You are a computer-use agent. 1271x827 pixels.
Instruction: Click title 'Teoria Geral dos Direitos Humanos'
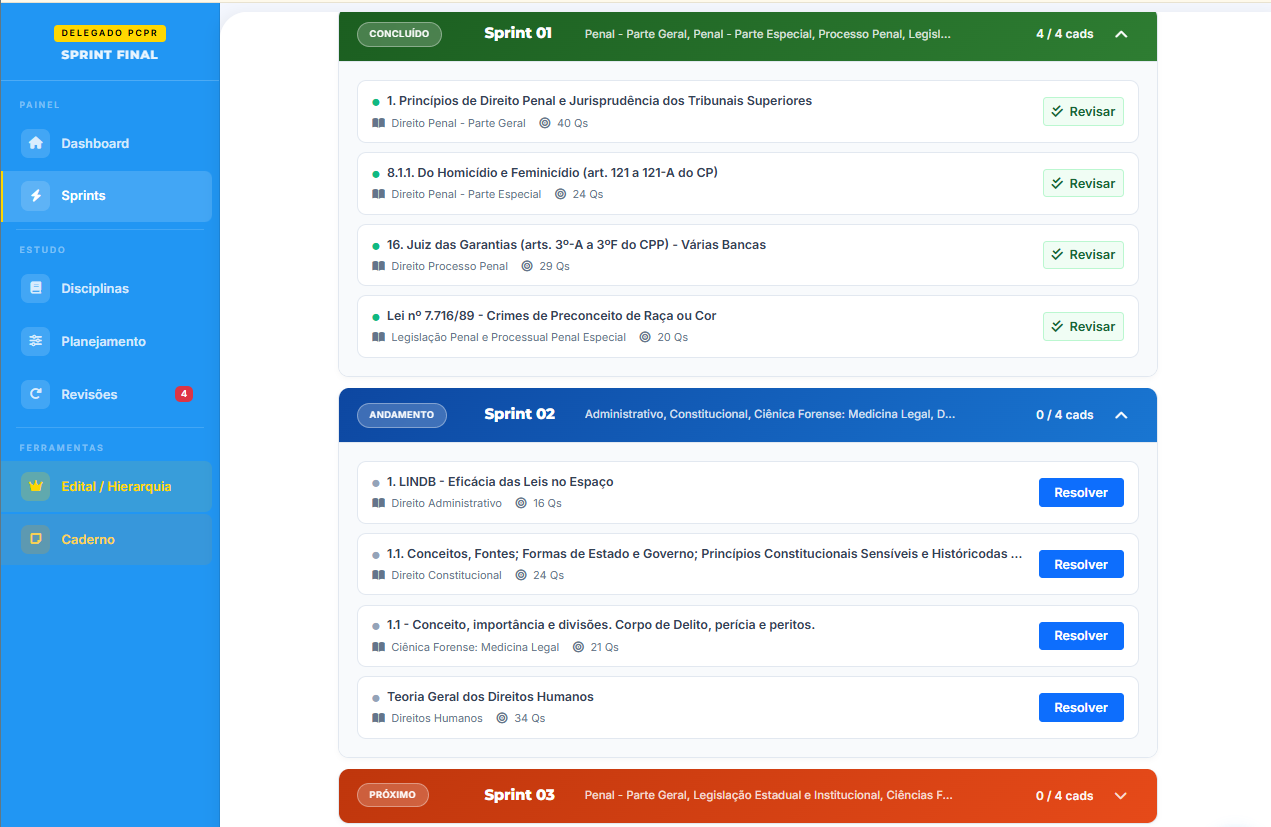(490, 696)
